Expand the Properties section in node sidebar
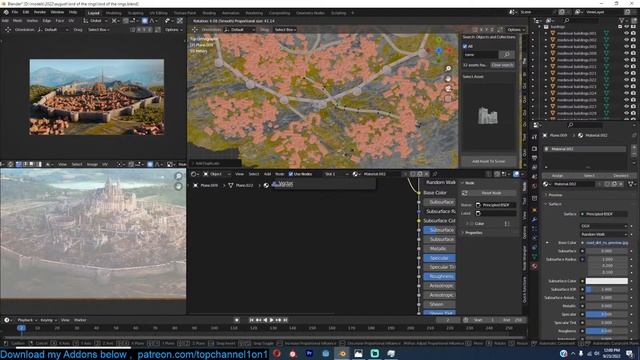640x360 pixels. tap(473, 233)
